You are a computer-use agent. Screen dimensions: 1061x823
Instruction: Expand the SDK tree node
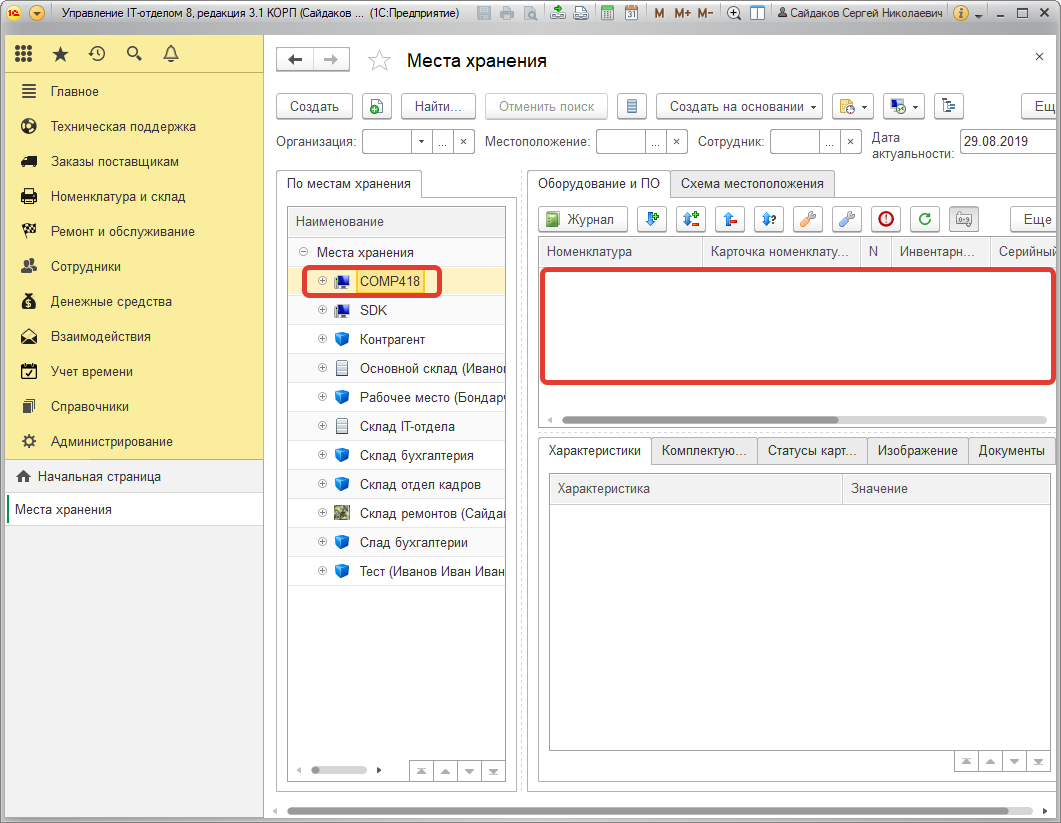pos(322,310)
